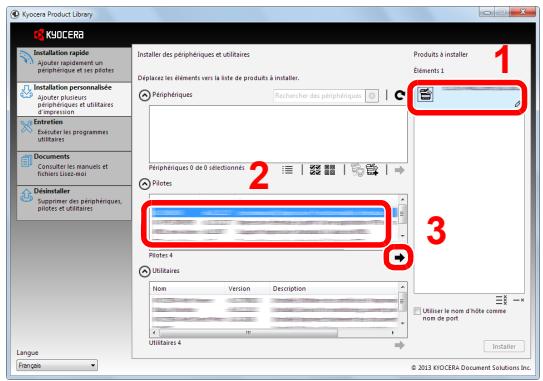
Task: Collapse the Pilotes section
Action: tap(144, 184)
